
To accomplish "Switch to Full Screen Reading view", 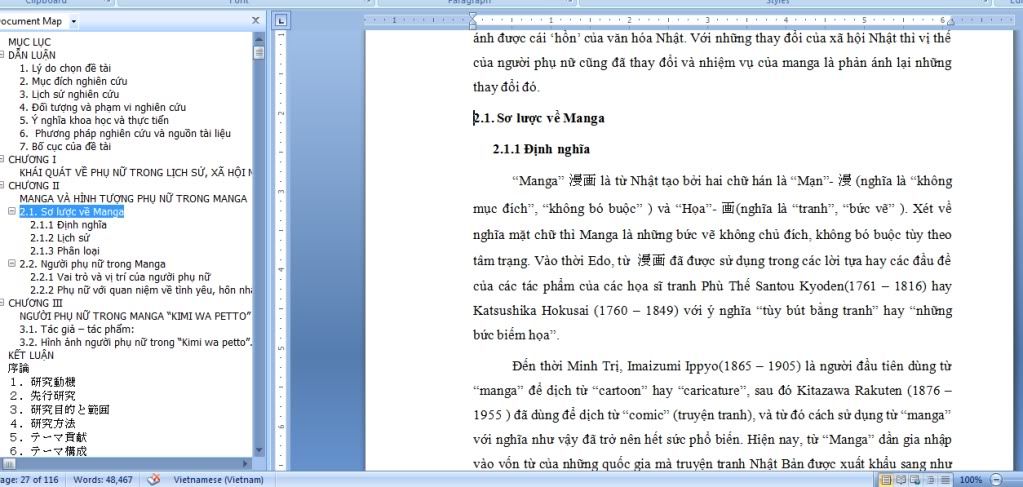I will pos(900,480).
